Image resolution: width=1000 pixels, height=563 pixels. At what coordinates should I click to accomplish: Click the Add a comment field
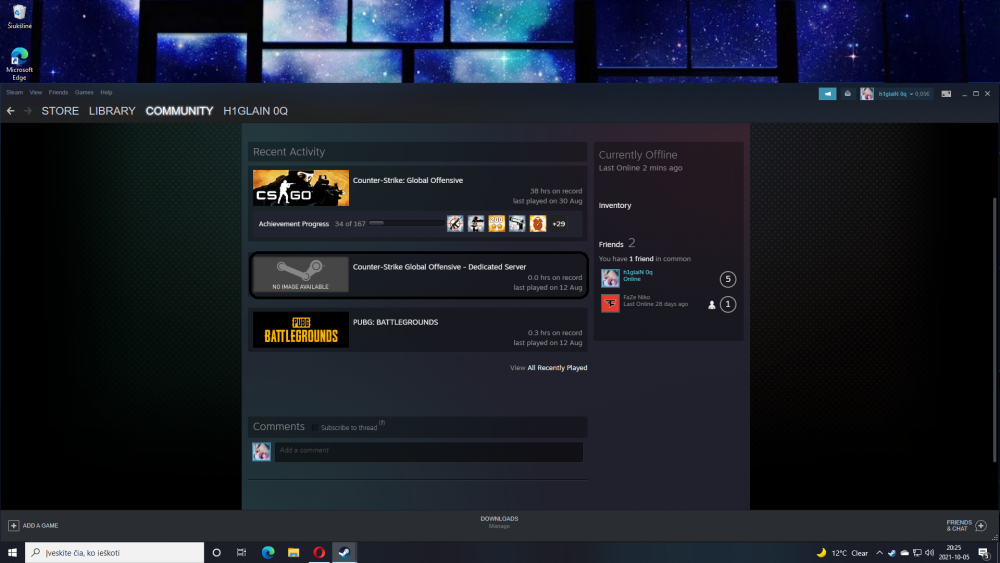[x=429, y=451]
